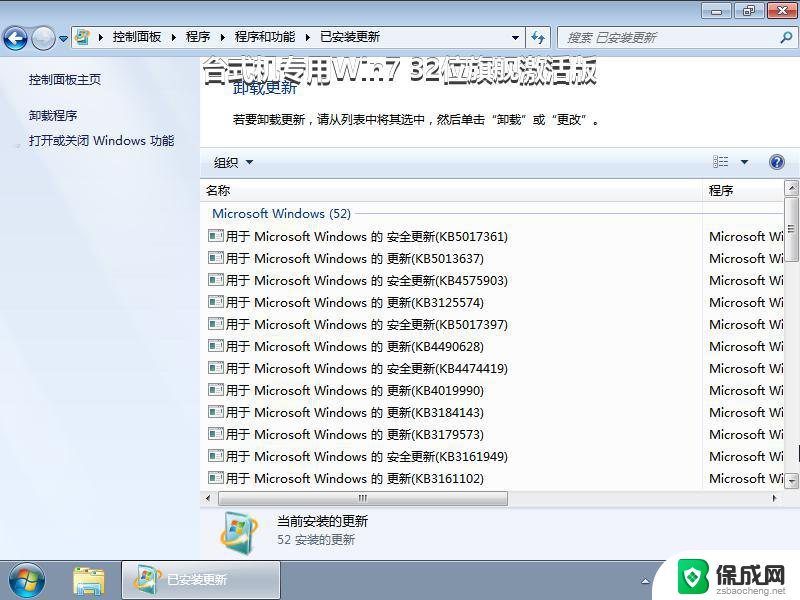Select 控制面板 breadcrumb in address bar
Image resolution: width=800 pixels, height=600 pixels.
point(137,37)
